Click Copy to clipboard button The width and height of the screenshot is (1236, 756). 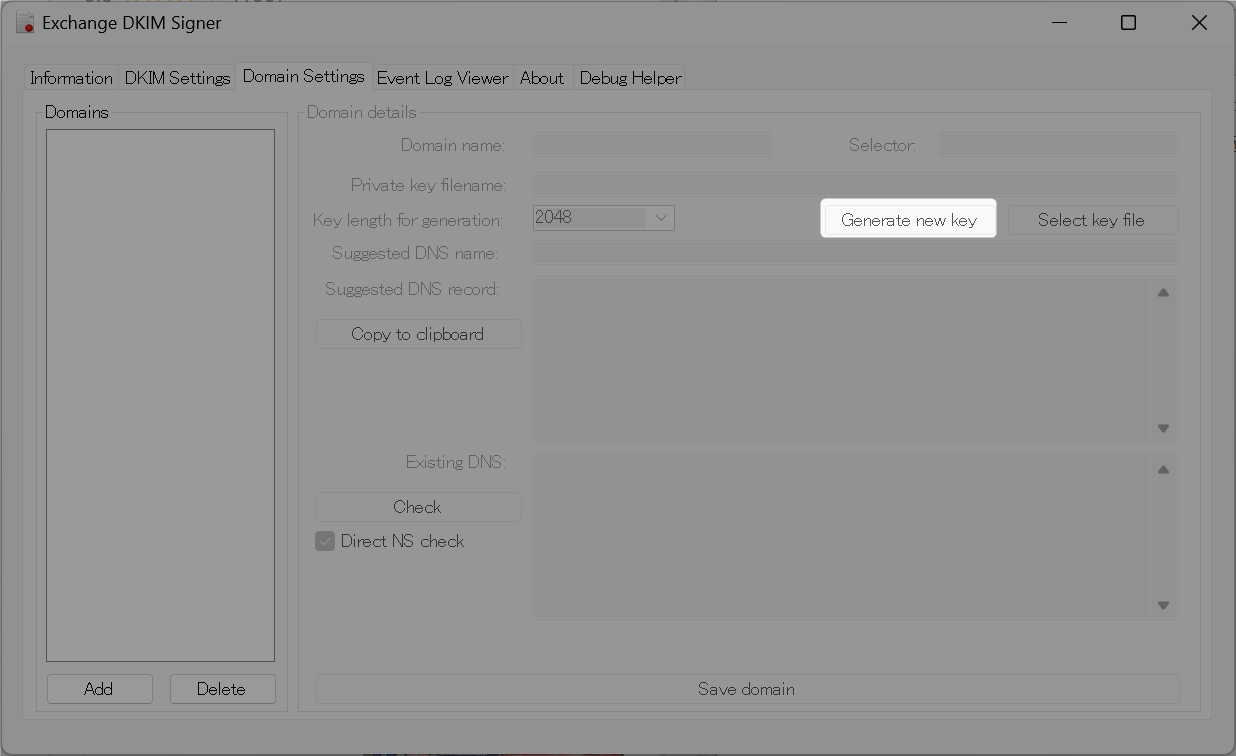pyautogui.click(x=418, y=334)
